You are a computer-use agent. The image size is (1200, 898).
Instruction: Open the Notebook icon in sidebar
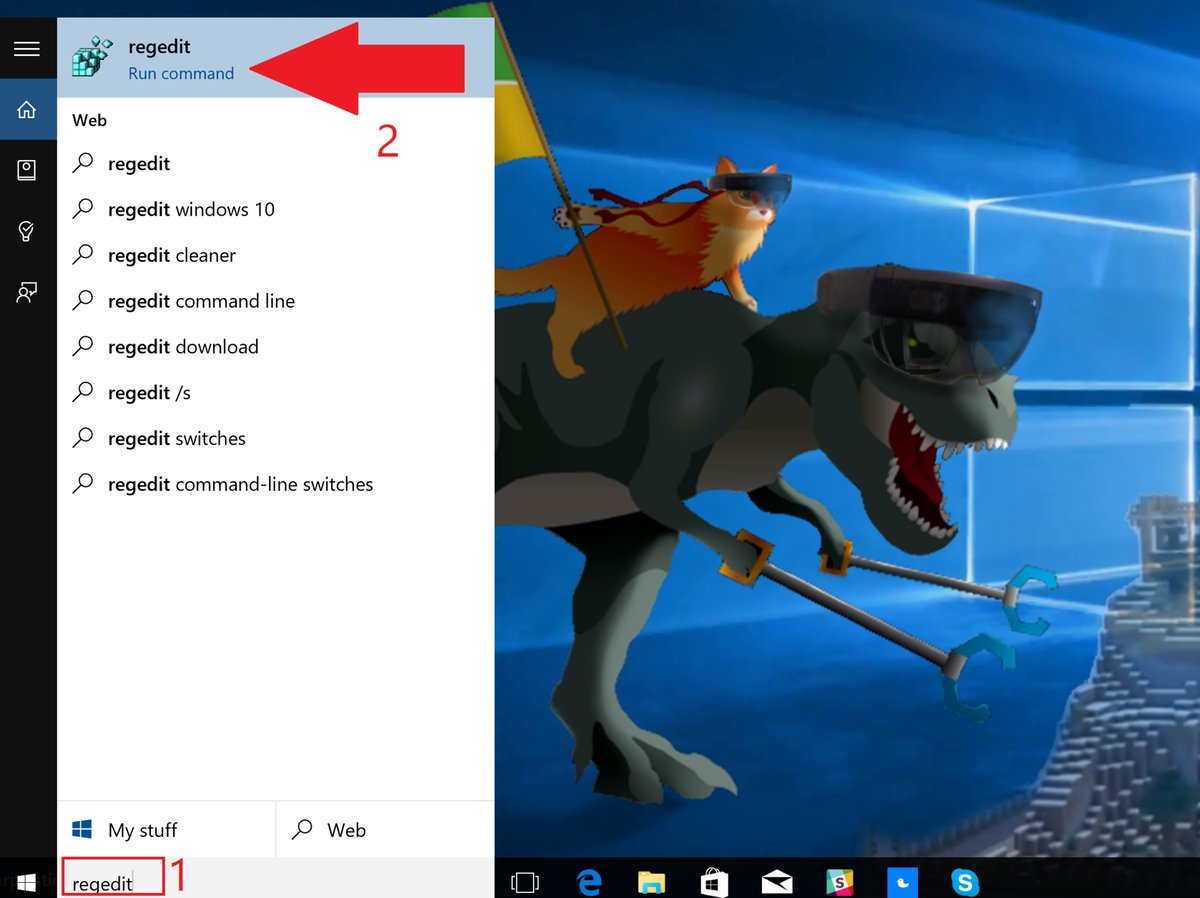(x=27, y=170)
